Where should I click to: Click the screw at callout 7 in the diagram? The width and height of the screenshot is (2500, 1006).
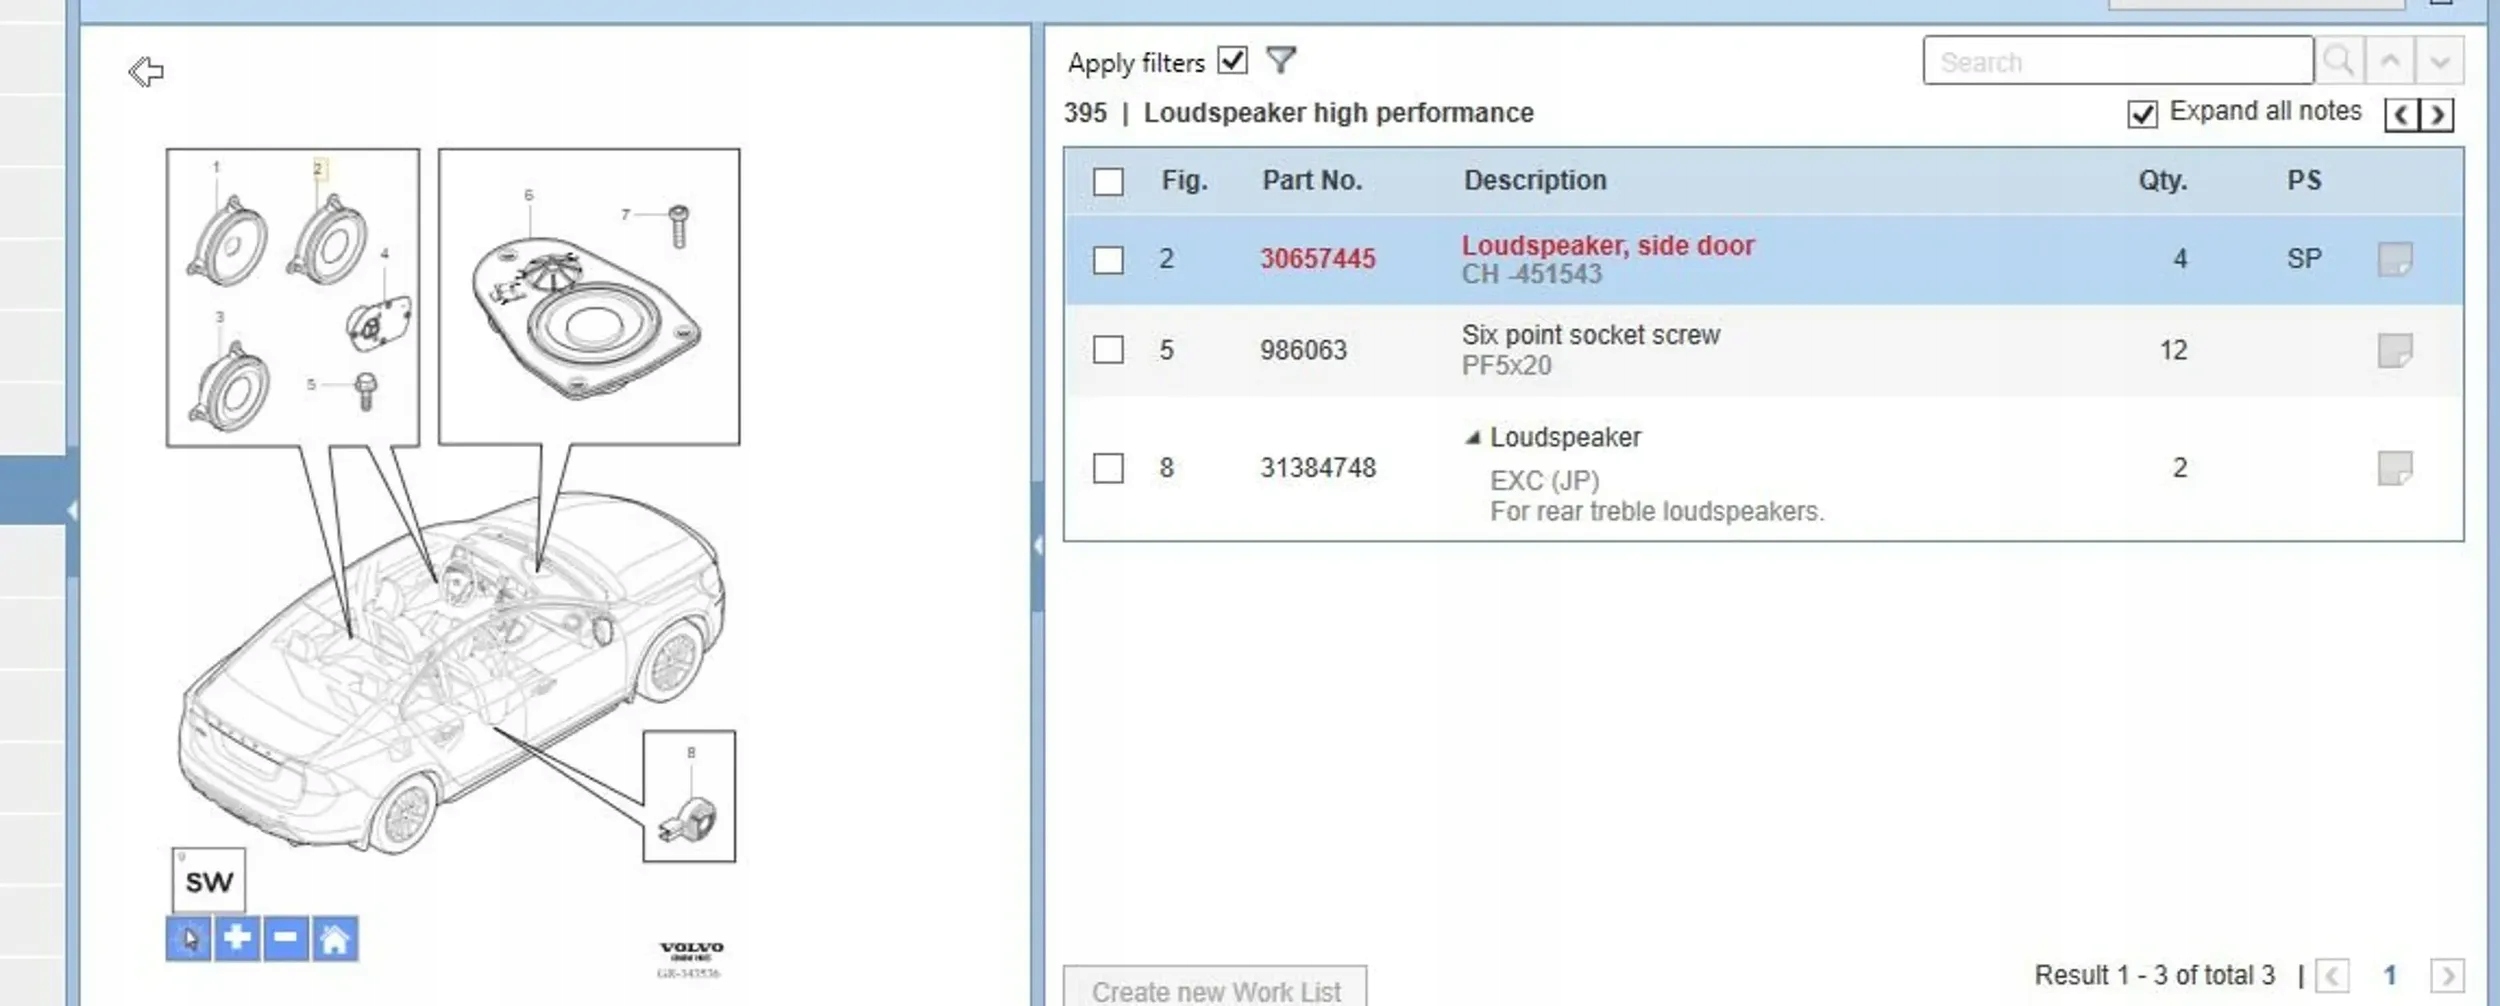coord(678,226)
